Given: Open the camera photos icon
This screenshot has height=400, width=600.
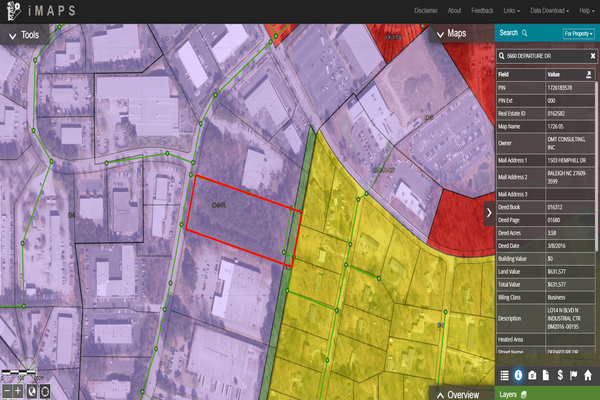Looking at the screenshot, I should [x=533, y=374].
